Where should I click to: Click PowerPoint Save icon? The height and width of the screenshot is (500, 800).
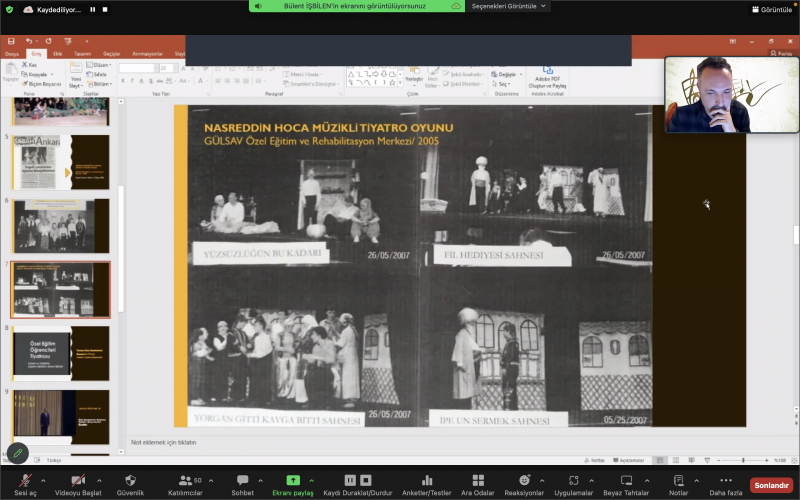(11, 41)
